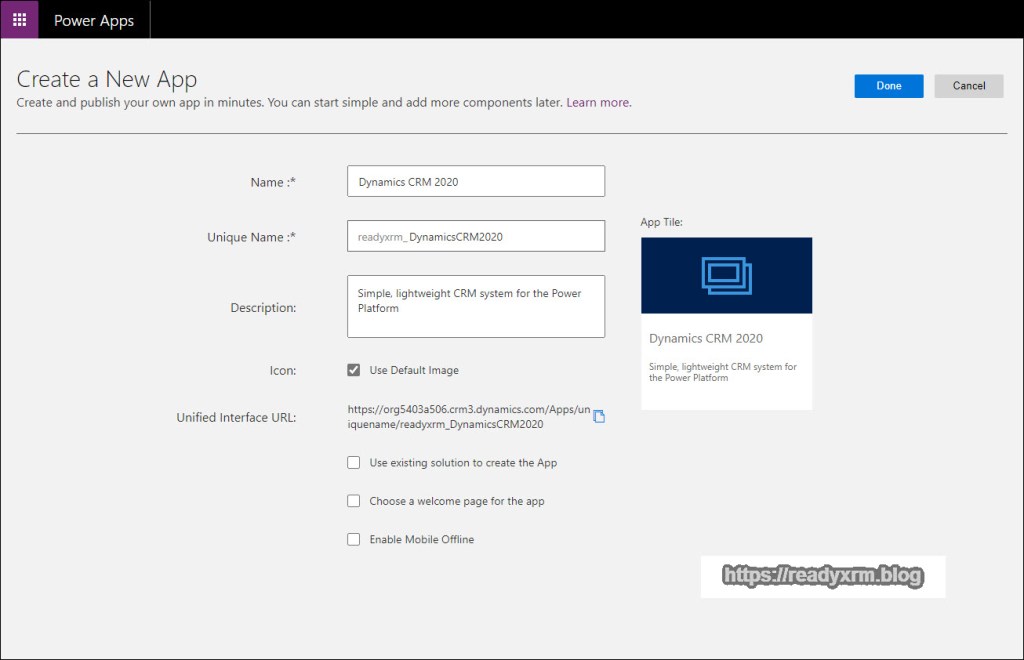Select the Dynamics CRM 2020 tile title

[706, 339]
